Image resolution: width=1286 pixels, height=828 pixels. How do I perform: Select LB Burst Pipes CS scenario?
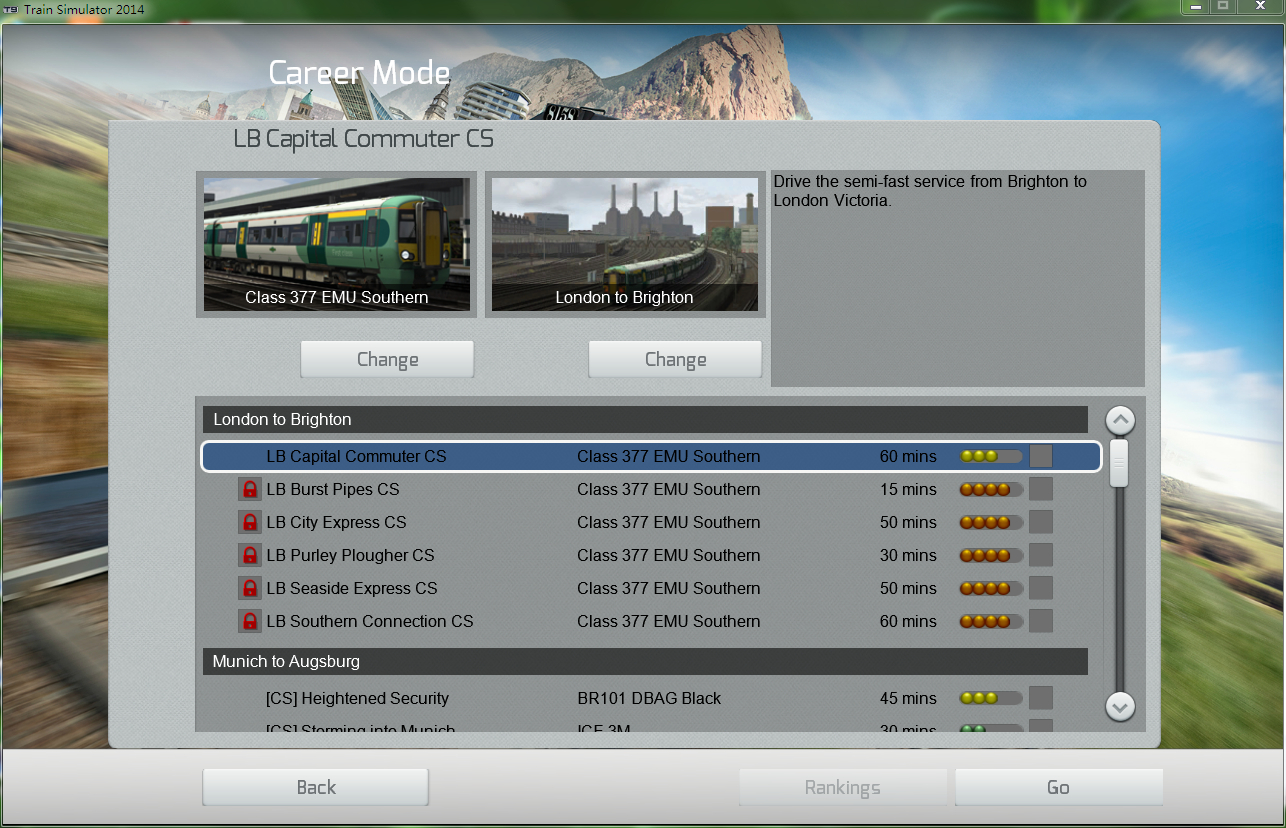(x=645, y=489)
